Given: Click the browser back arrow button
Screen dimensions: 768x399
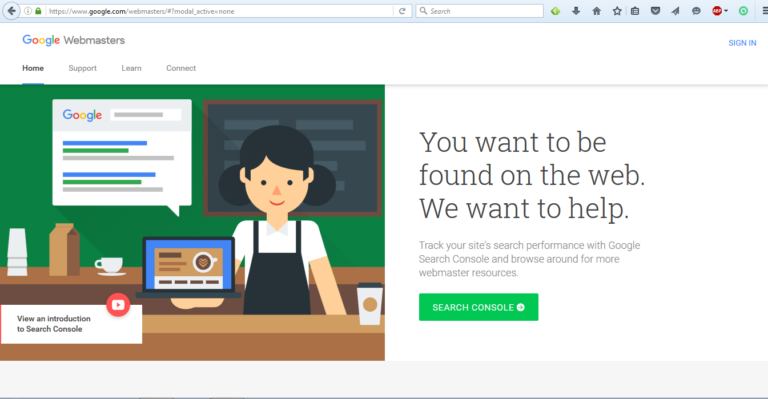Looking at the screenshot, I should pyautogui.click(x=11, y=11).
